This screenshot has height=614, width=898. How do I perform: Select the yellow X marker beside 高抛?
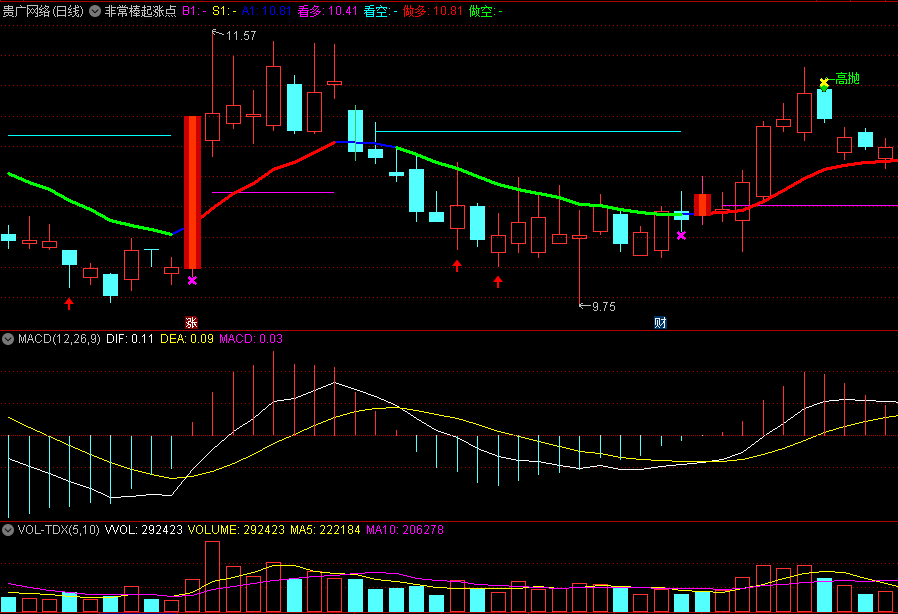tap(824, 83)
